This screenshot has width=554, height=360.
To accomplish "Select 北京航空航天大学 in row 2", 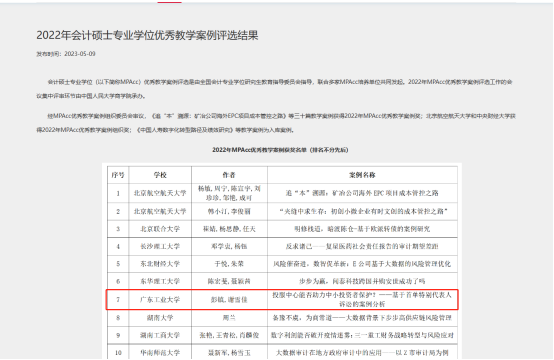I will (x=160, y=211).
